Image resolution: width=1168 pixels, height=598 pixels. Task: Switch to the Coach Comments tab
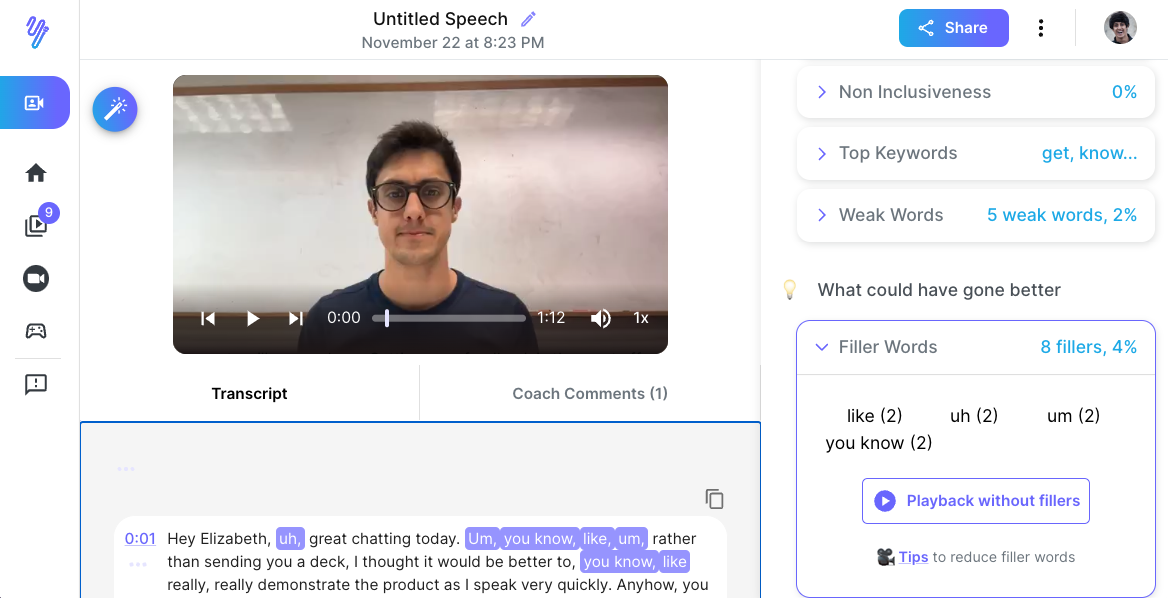click(x=589, y=393)
